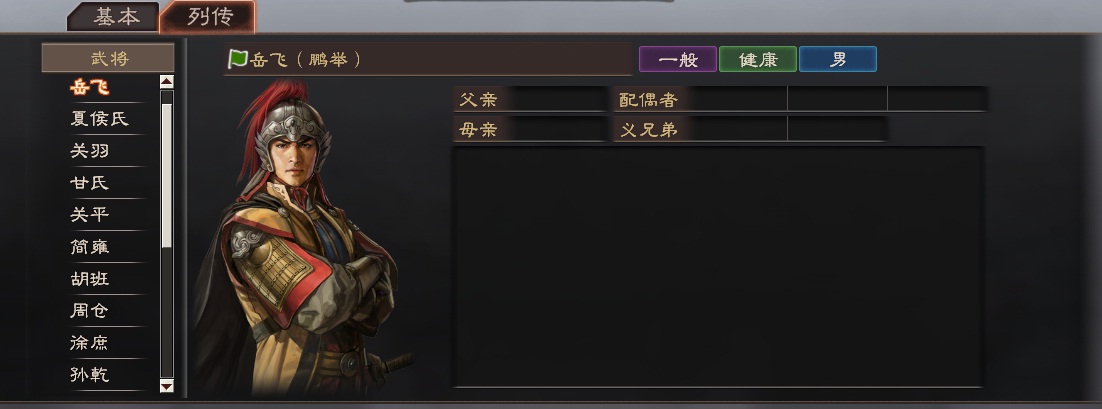Screen dimensions: 1102x409
Task: Click the green flag icon beside 岳飞
Action: click(x=238, y=59)
